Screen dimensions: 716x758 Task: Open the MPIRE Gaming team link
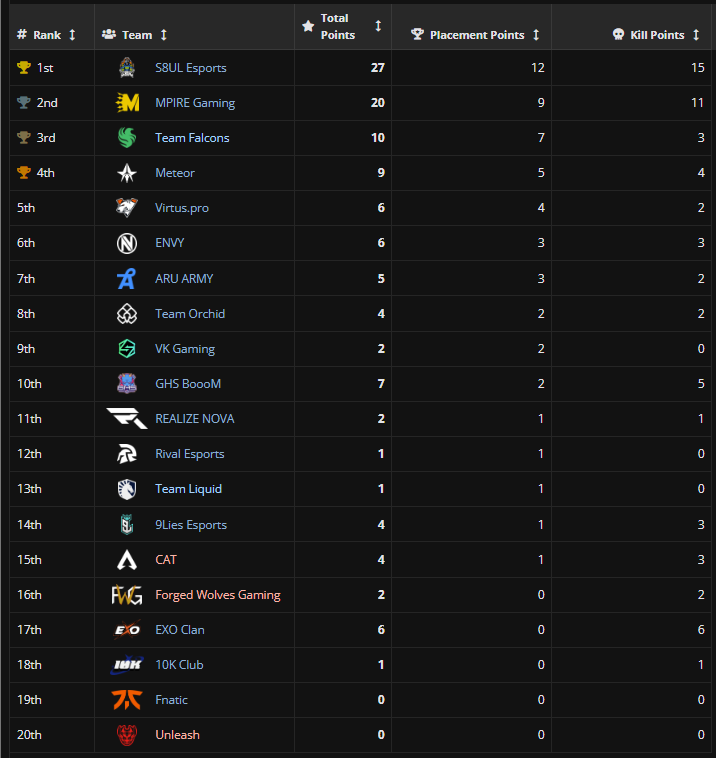click(x=195, y=102)
